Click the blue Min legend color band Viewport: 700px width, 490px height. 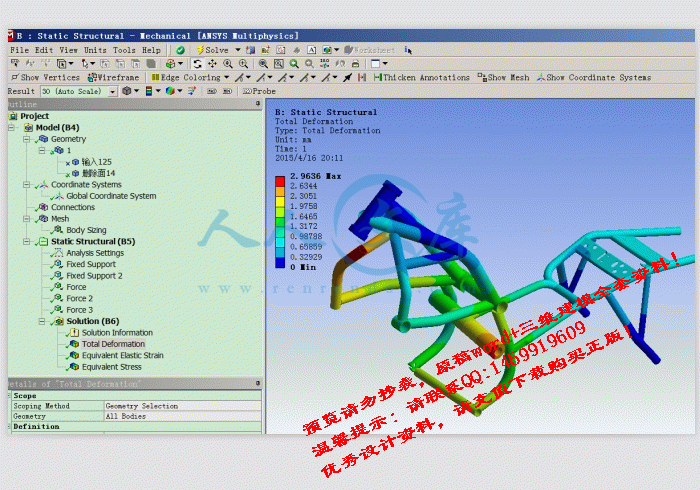point(280,262)
